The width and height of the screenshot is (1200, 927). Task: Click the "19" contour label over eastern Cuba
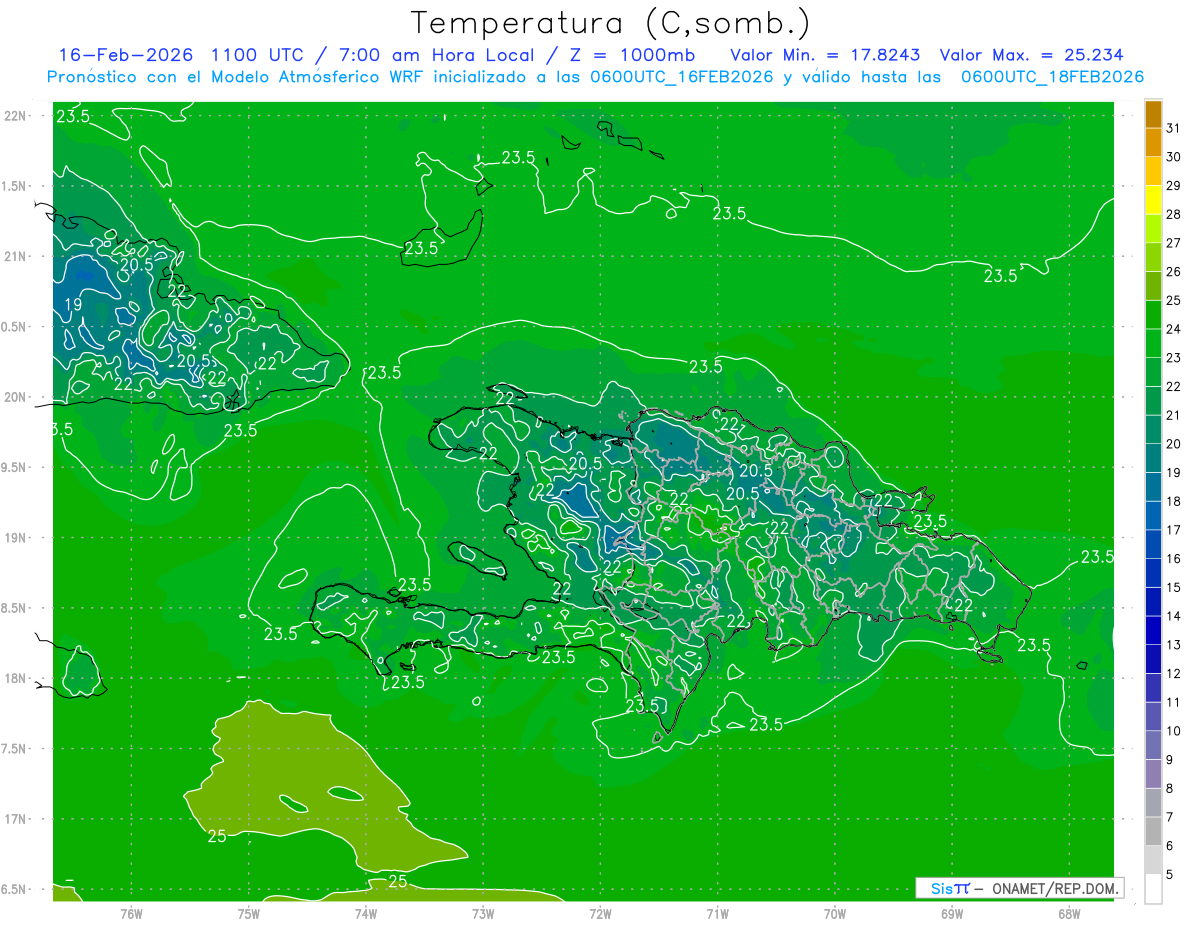[x=74, y=305]
